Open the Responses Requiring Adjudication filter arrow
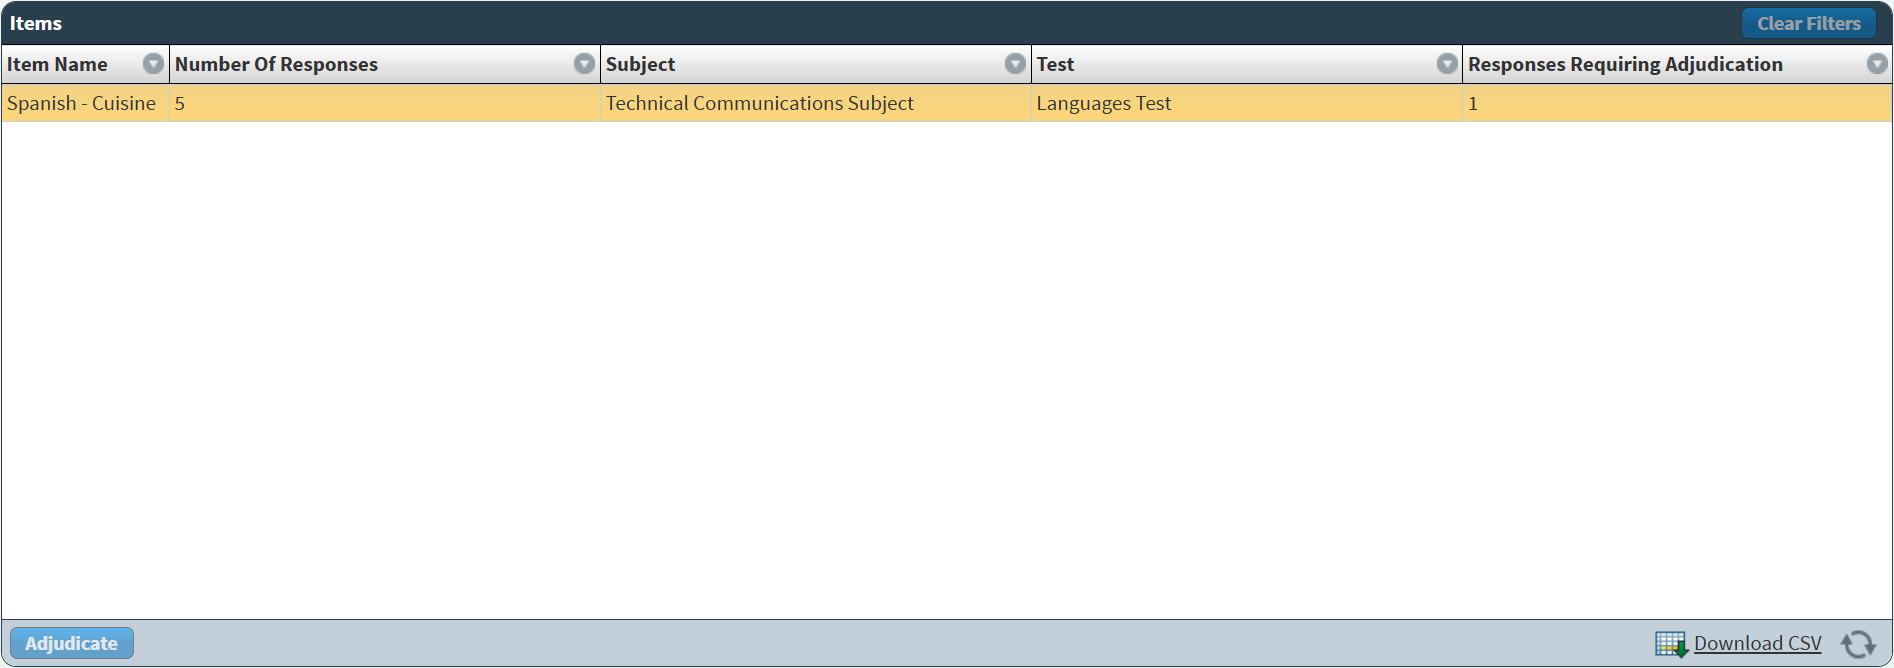The image size is (1894, 668). (1877, 64)
